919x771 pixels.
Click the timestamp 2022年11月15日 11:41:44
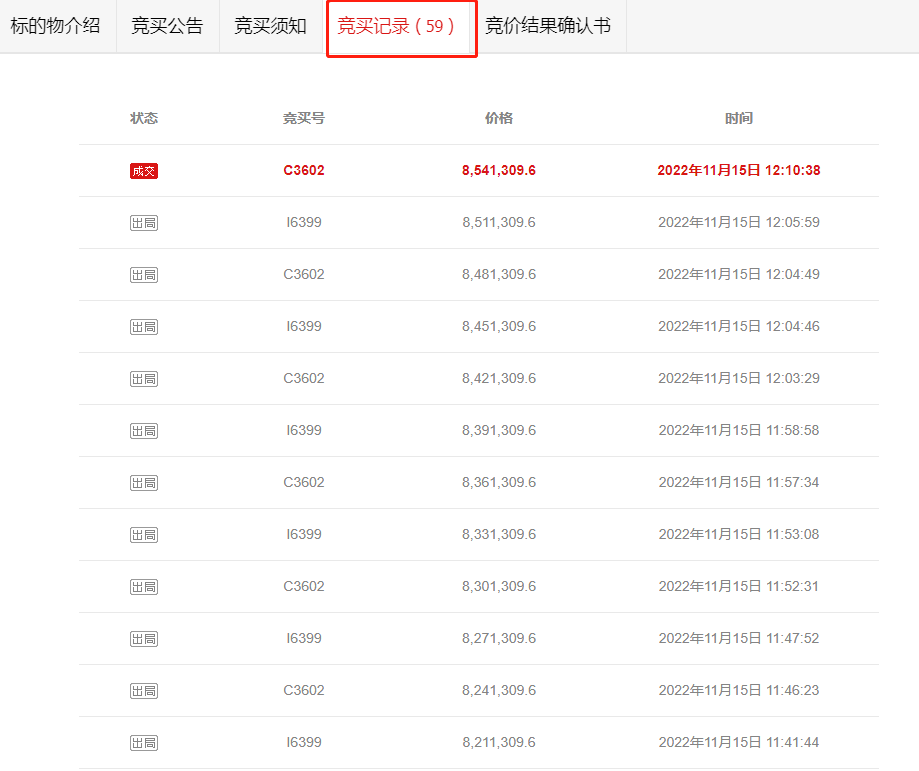point(738,742)
